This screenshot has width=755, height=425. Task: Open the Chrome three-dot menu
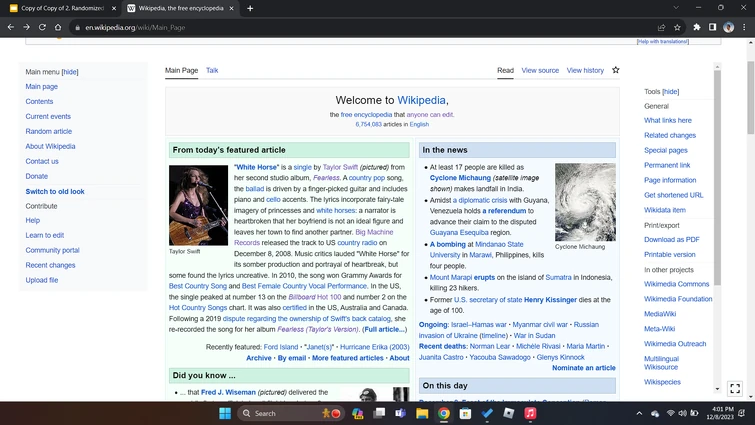pyautogui.click(x=744, y=27)
